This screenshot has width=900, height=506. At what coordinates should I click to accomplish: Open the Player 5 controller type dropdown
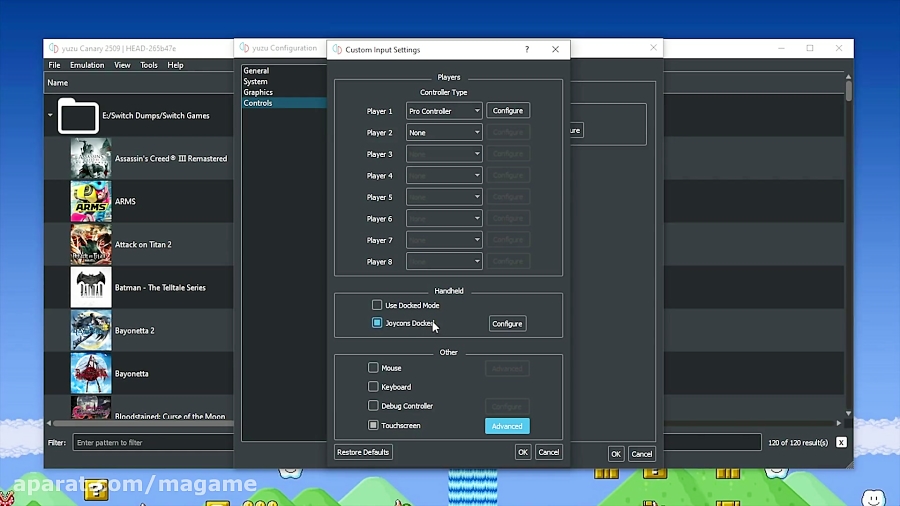(x=444, y=197)
